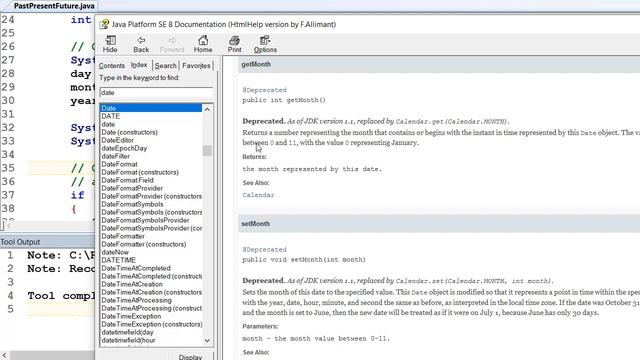Click the setMonth section heading
This screenshot has width=640, height=360.
256,224
